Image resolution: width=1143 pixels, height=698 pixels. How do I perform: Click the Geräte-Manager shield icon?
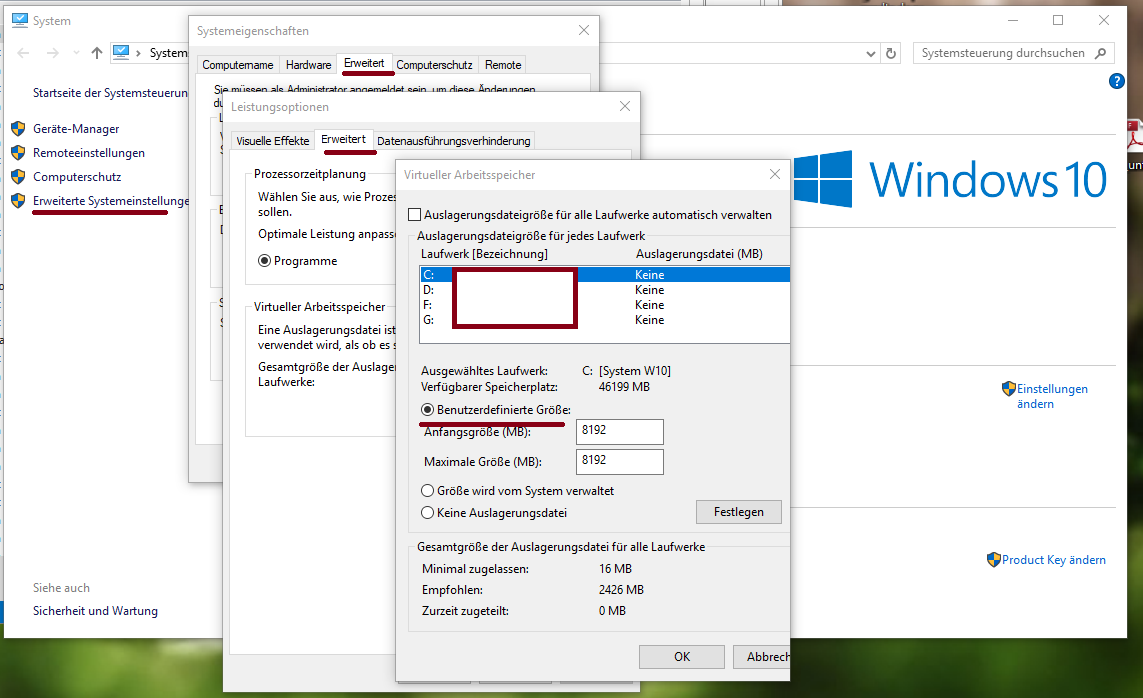(18, 129)
